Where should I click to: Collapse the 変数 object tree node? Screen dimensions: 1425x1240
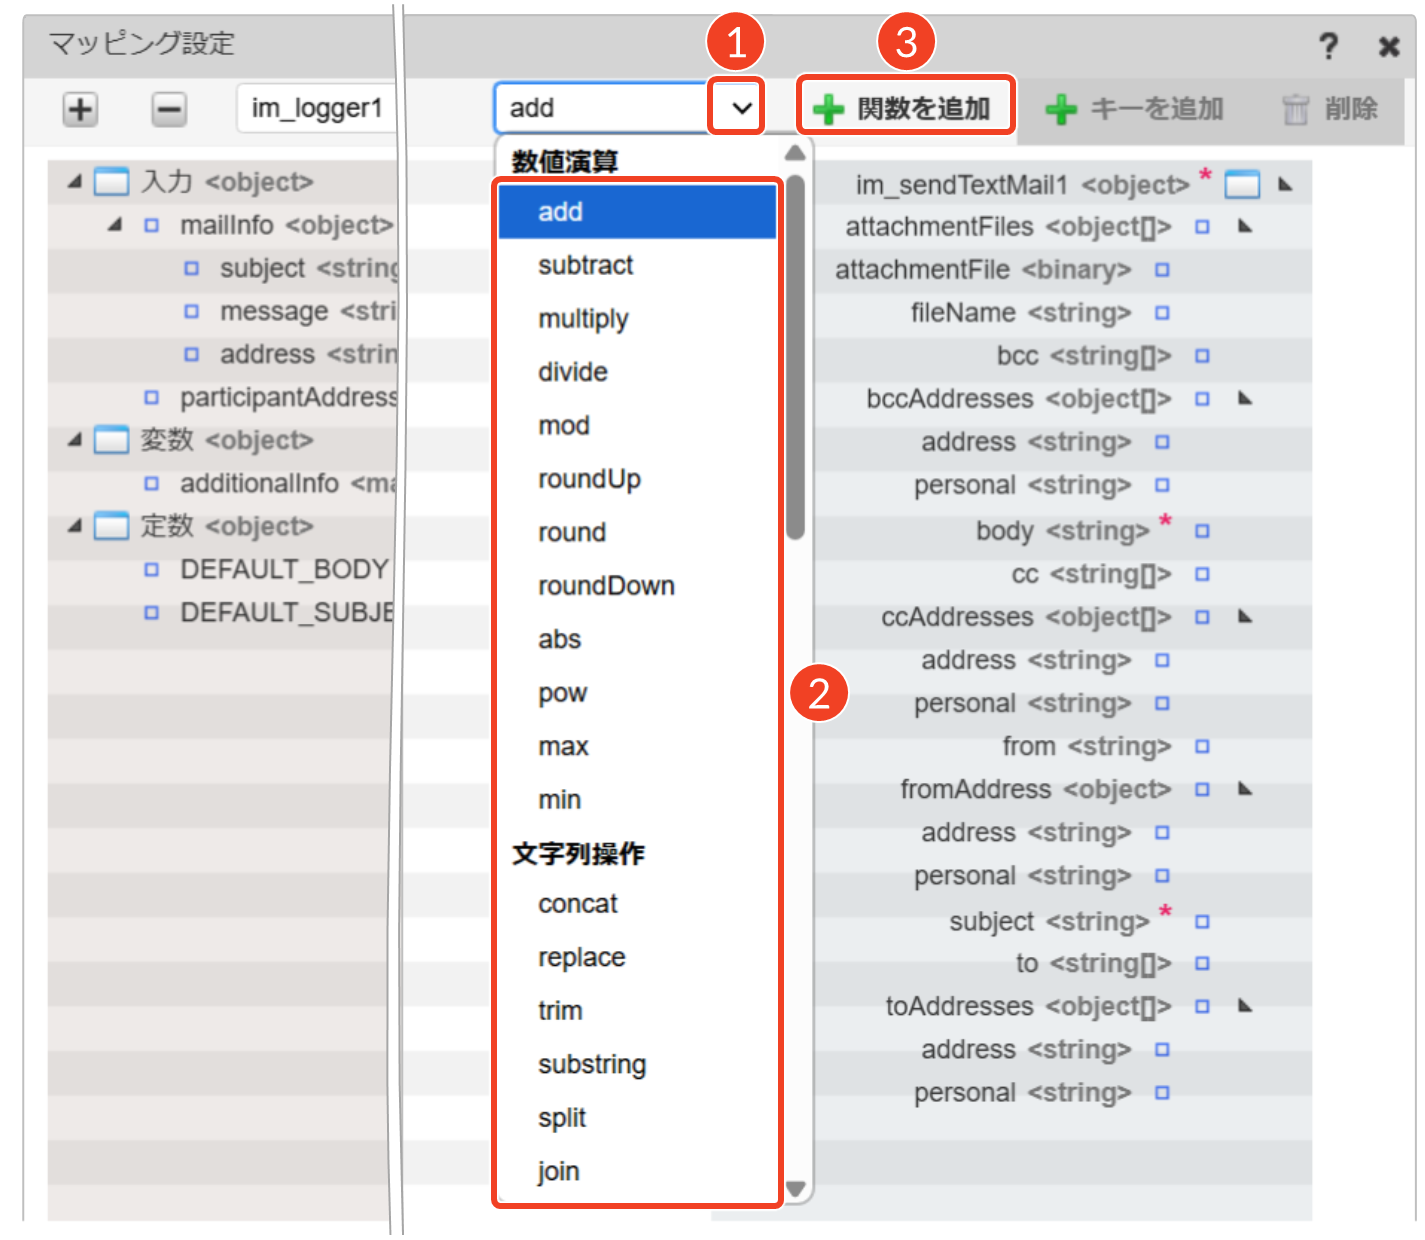point(75,440)
